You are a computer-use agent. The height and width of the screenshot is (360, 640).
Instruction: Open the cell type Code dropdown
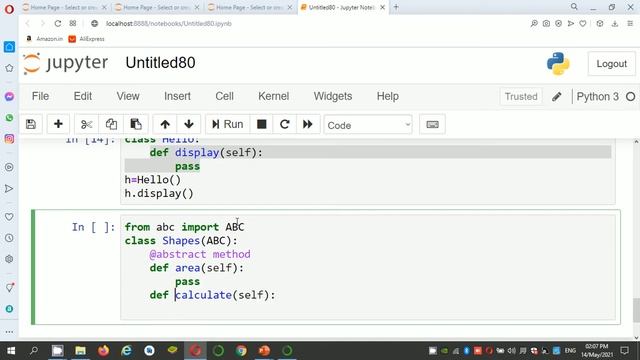pos(368,125)
